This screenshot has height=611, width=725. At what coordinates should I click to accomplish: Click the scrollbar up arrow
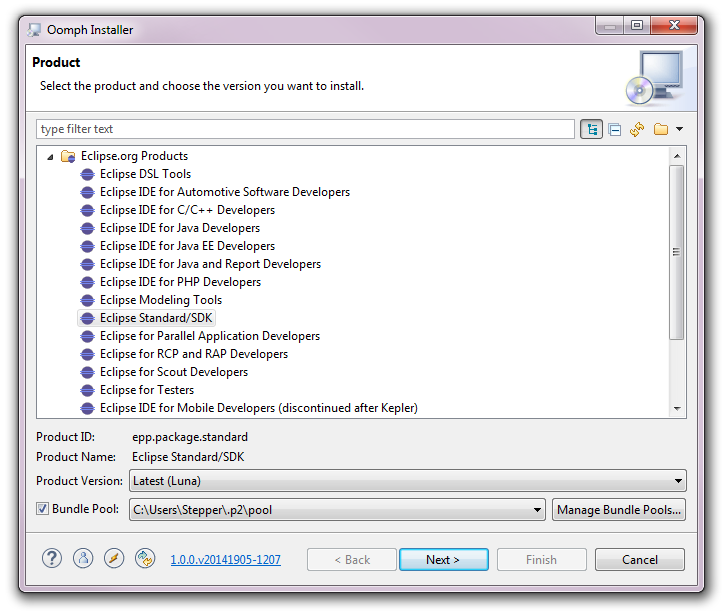677,156
